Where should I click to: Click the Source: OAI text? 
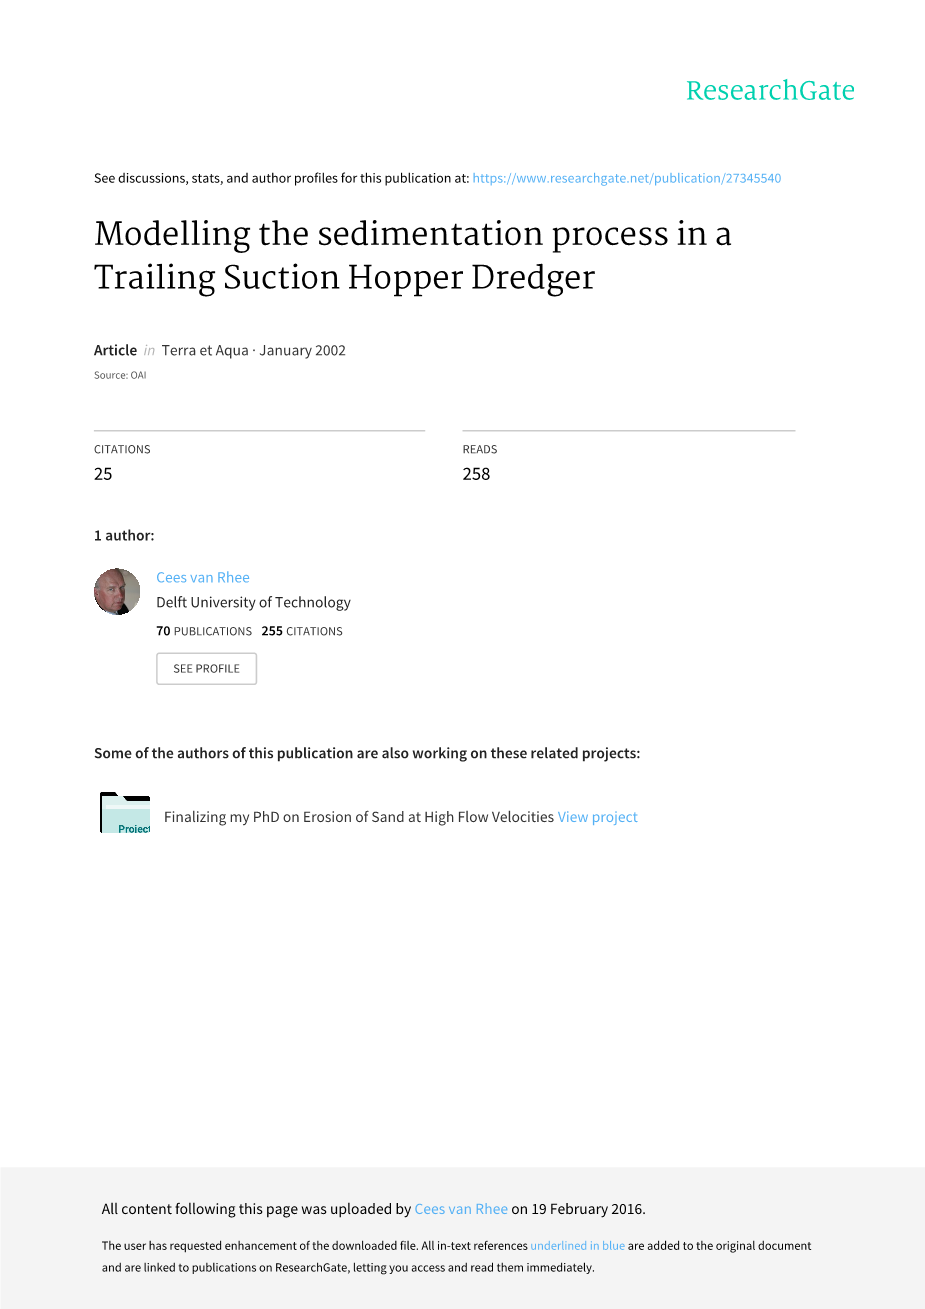(x=120, y=376)
